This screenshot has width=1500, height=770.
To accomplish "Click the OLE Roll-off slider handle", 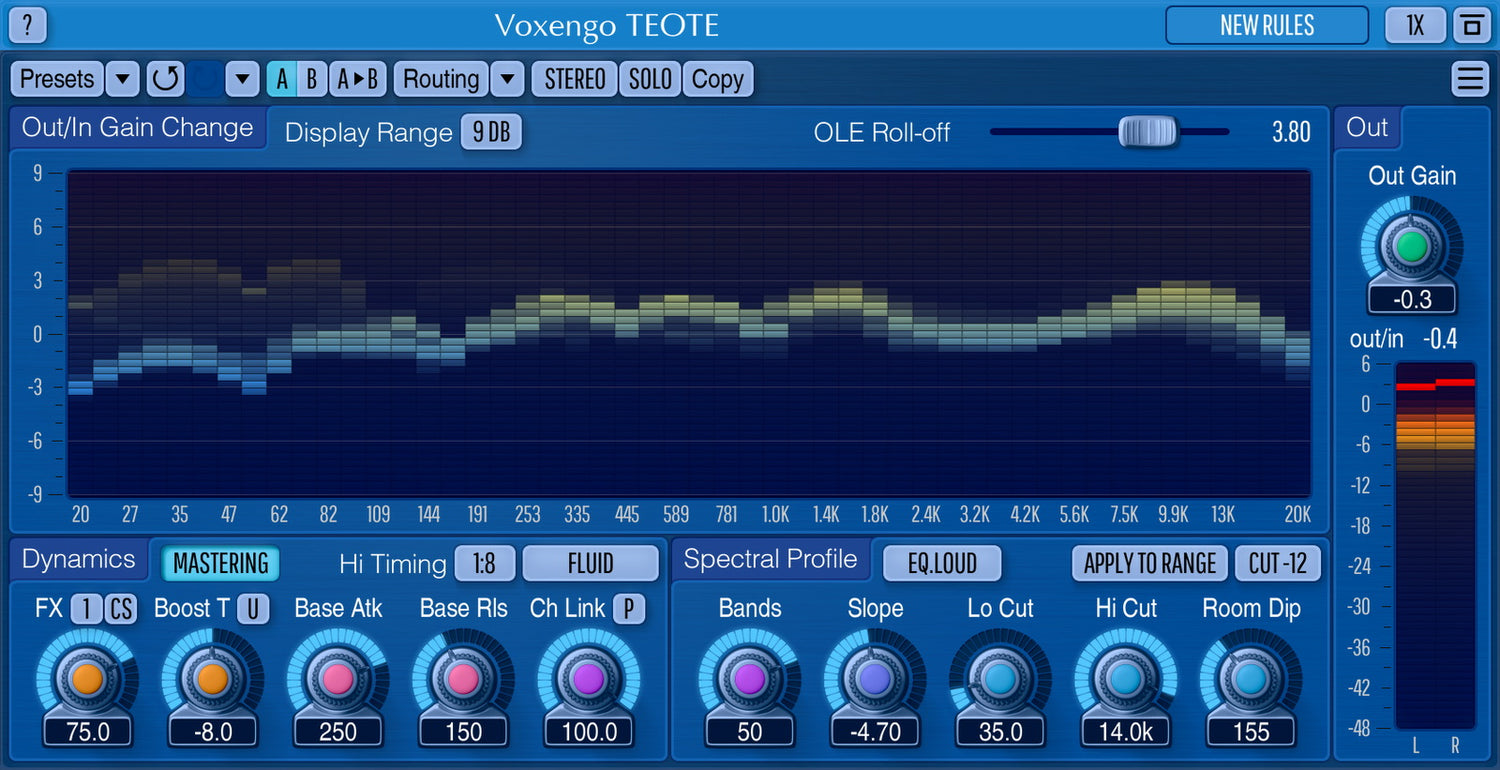I will (1147, 132).
